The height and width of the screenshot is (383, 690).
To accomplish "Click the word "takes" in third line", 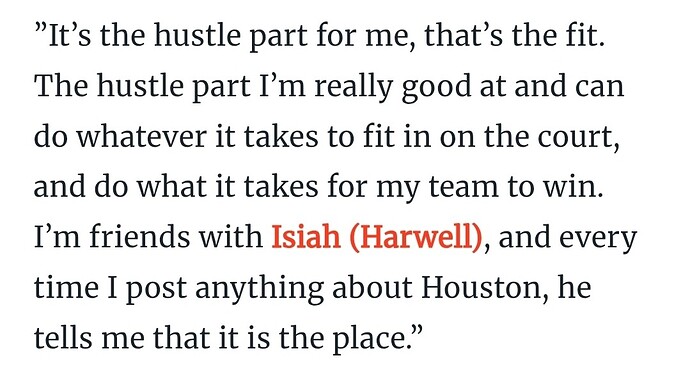I will pos(281,136).
